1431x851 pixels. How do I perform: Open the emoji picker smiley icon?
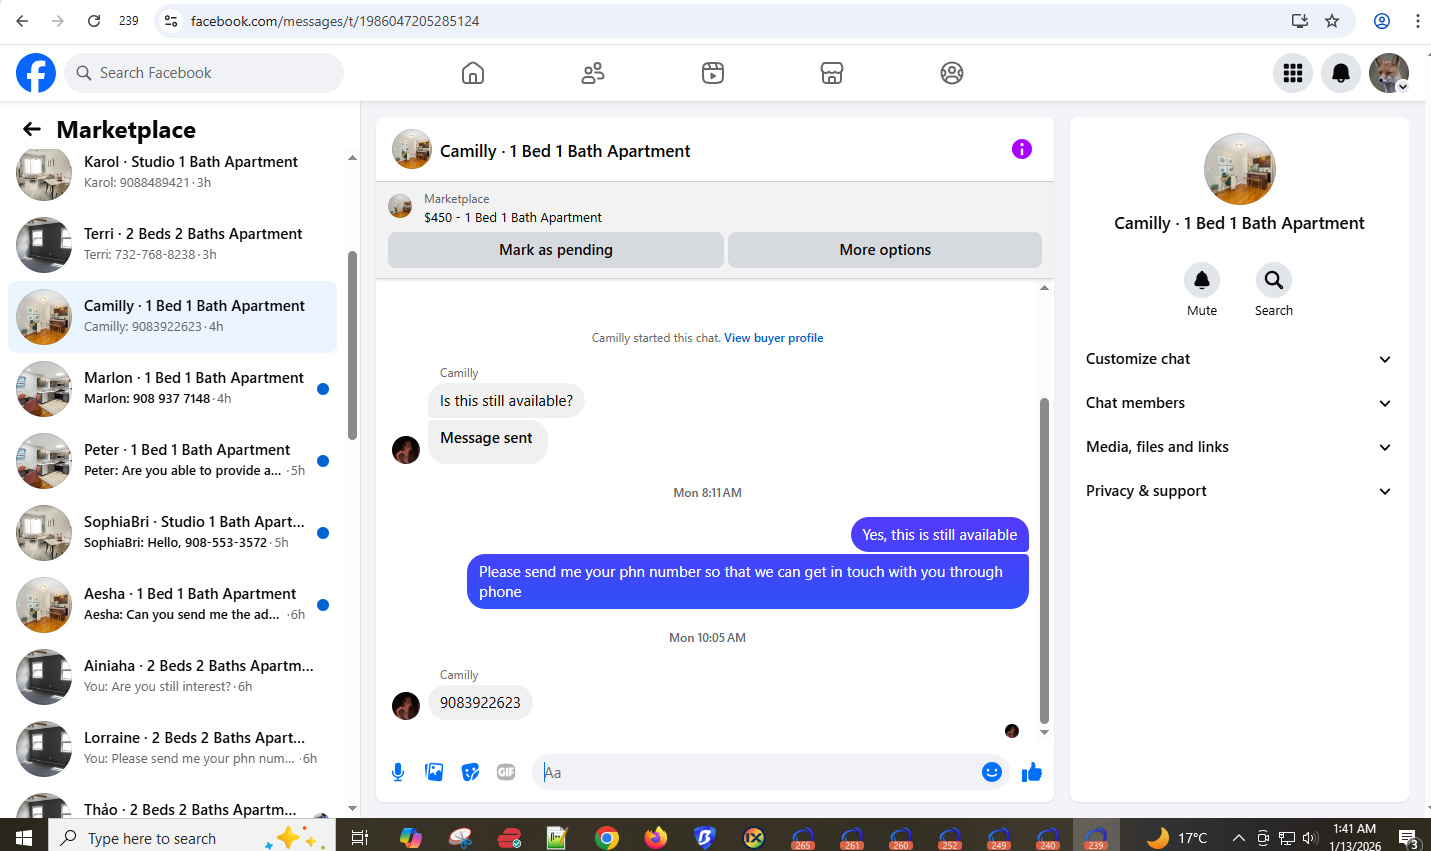tap(992, 772)
